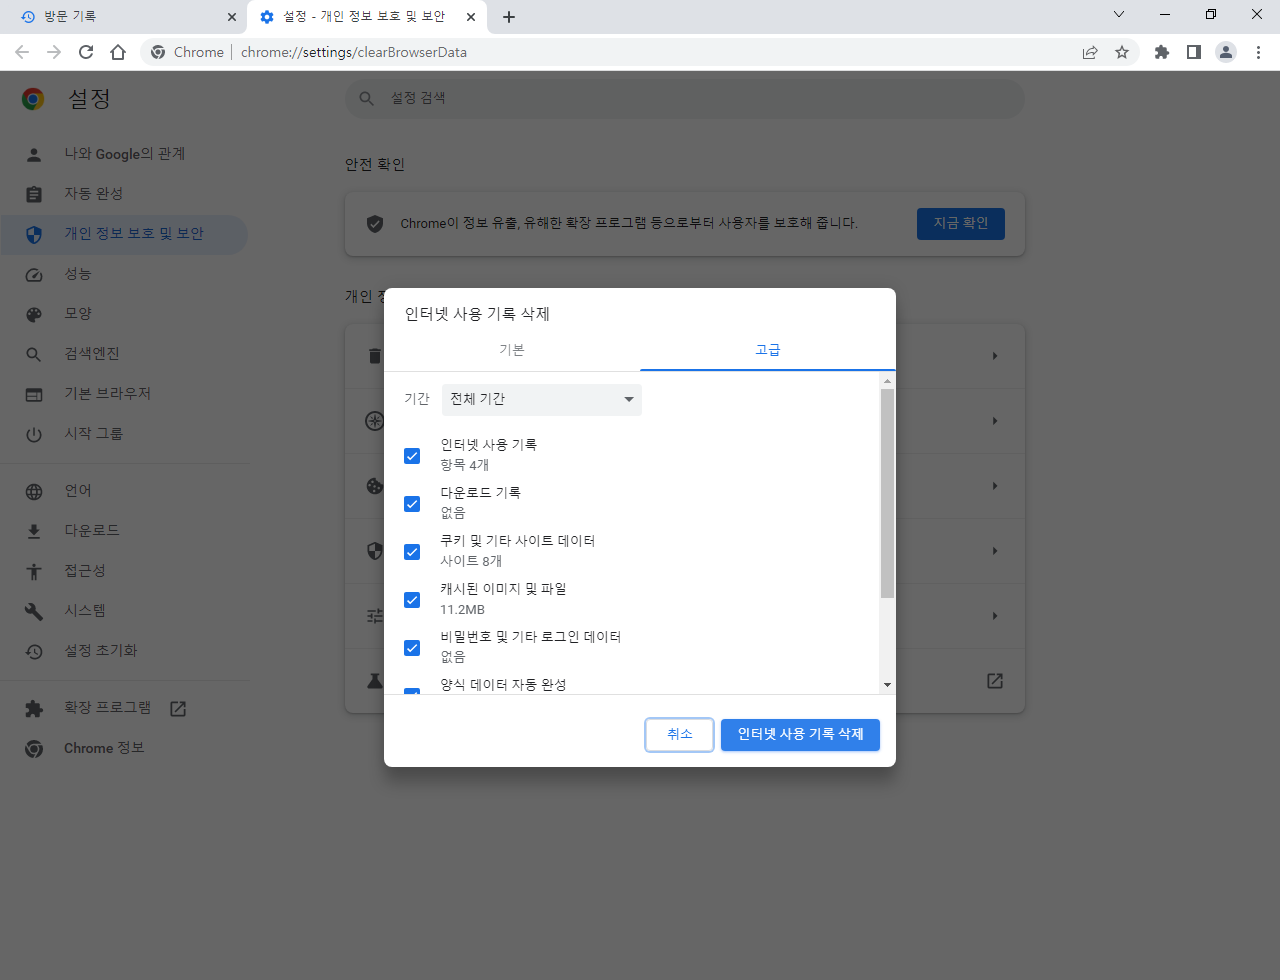This screenshot has height=980, width=1280.
Task: Click the forward navigation arrow
Action: tap(54, 52)
